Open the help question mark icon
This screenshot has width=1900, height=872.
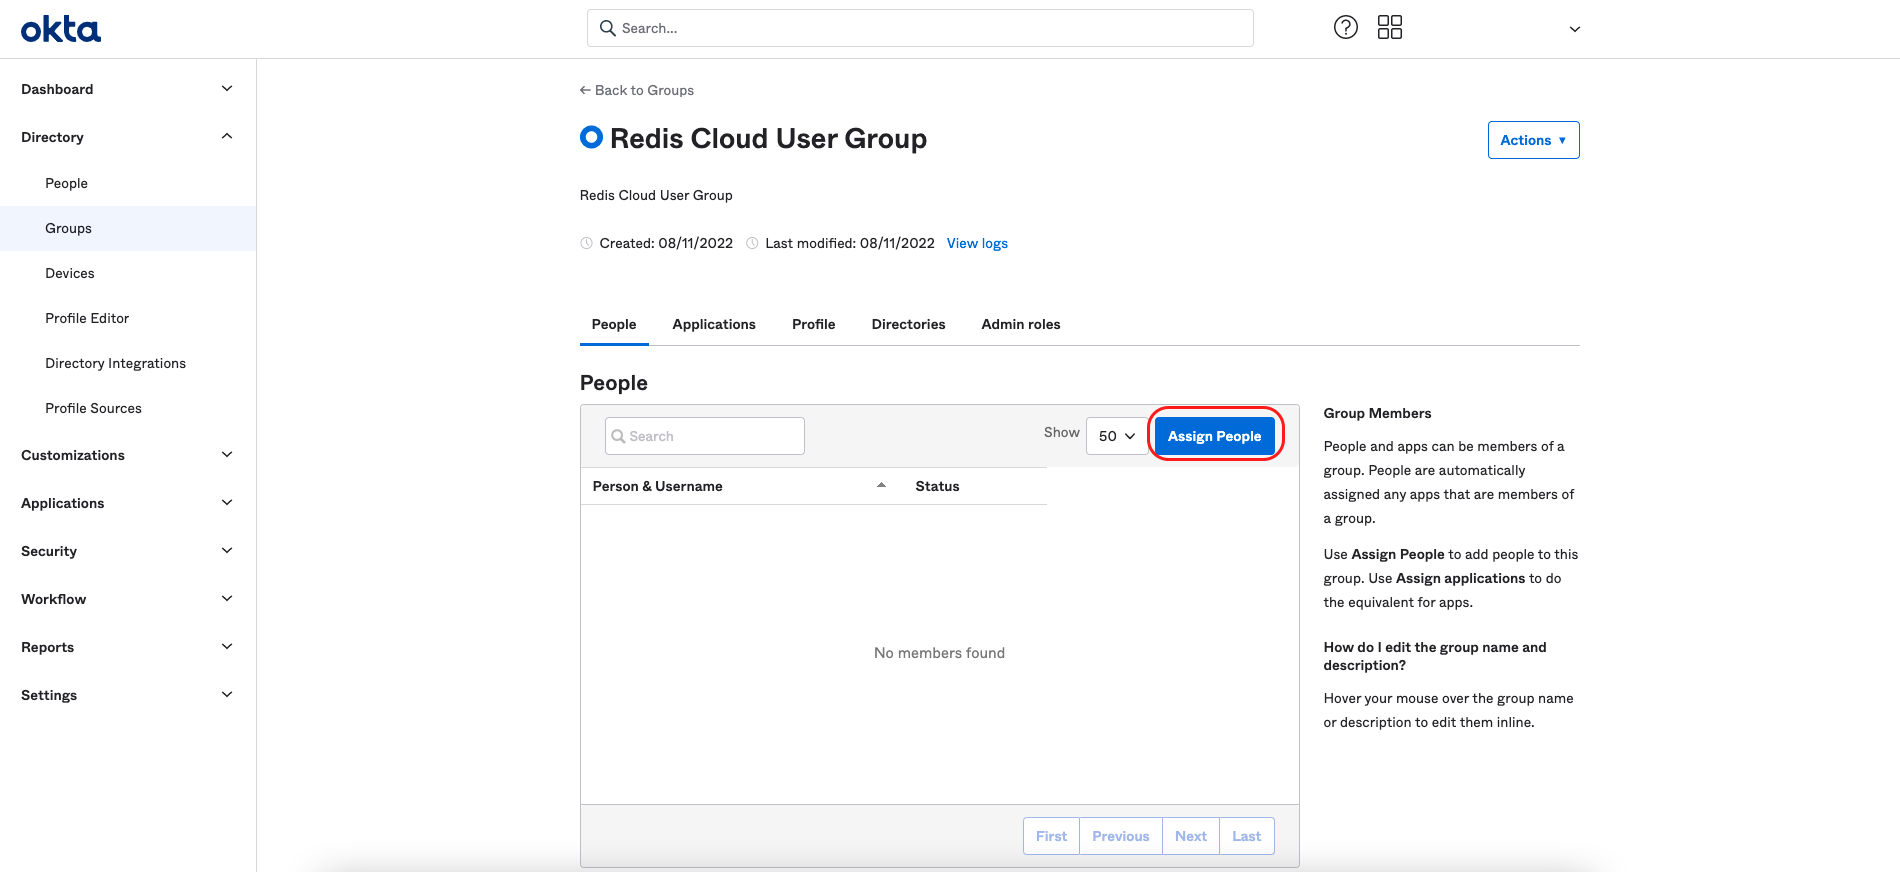(1346, 28)
